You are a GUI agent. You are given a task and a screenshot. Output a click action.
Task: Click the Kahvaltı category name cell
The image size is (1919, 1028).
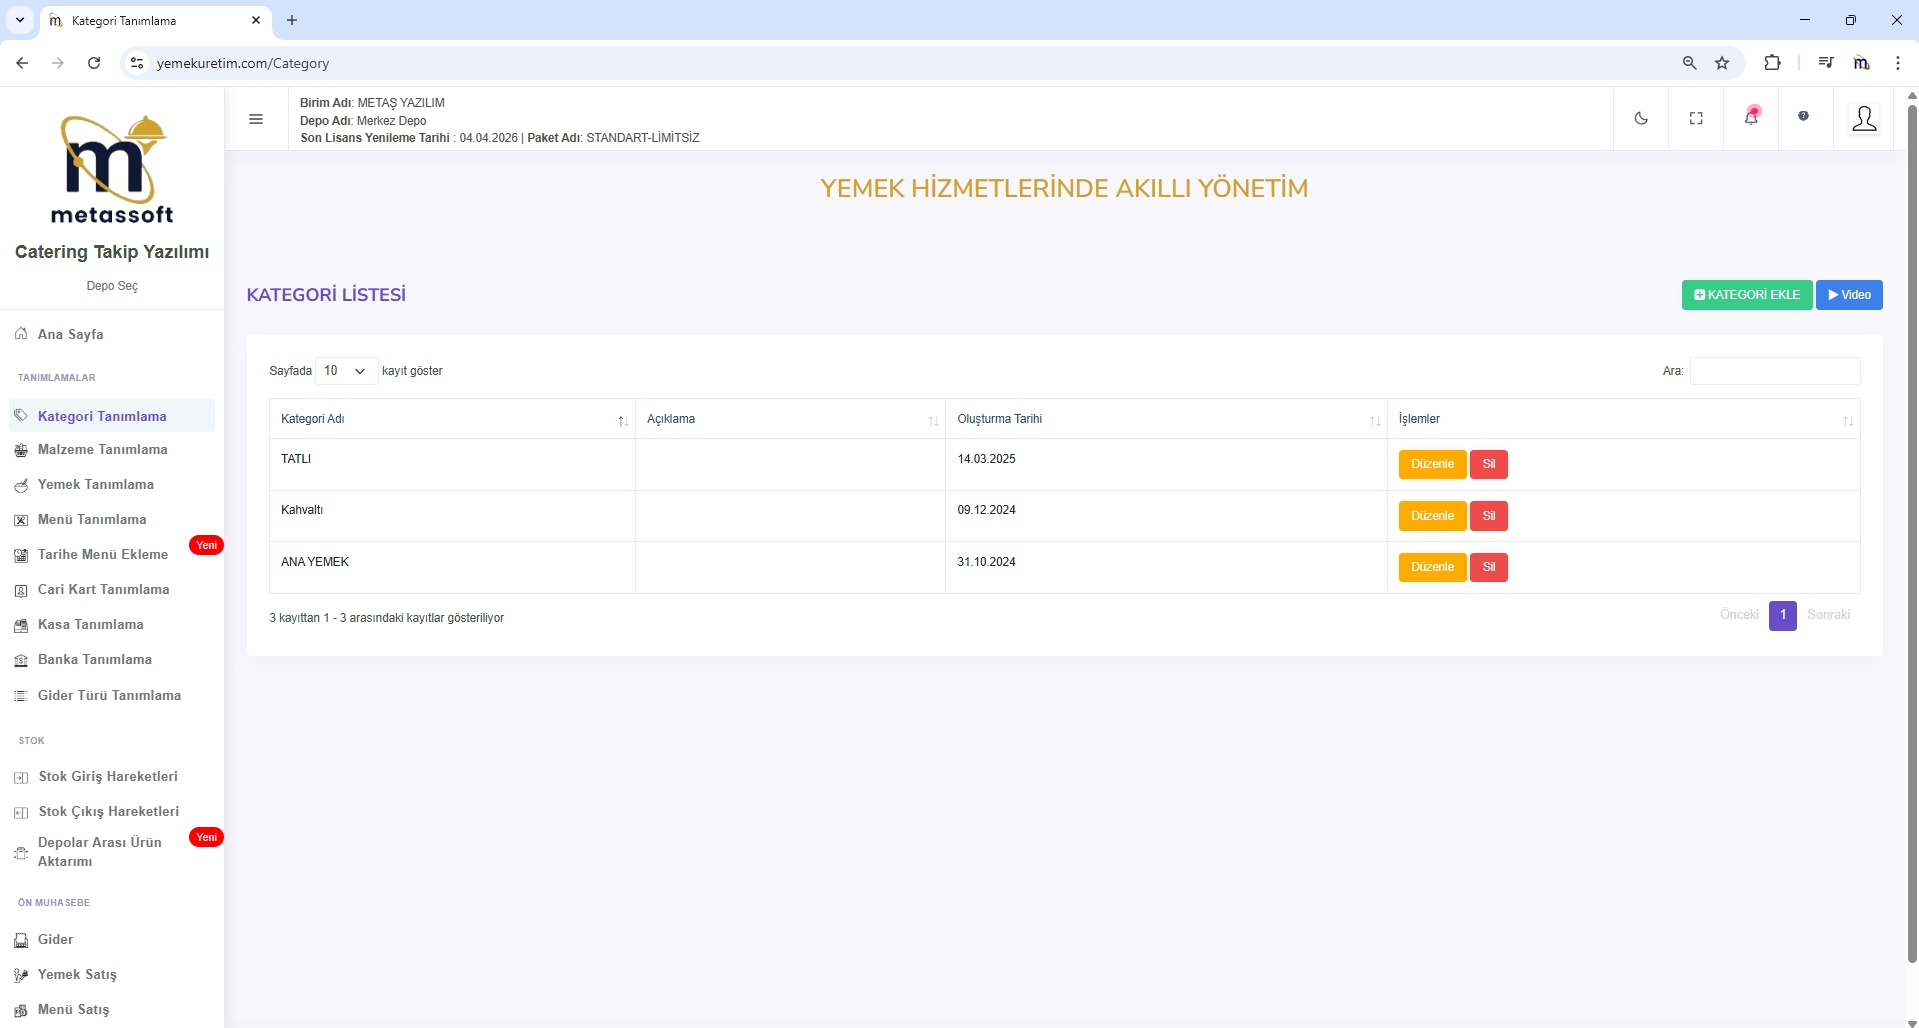point(452,516)
